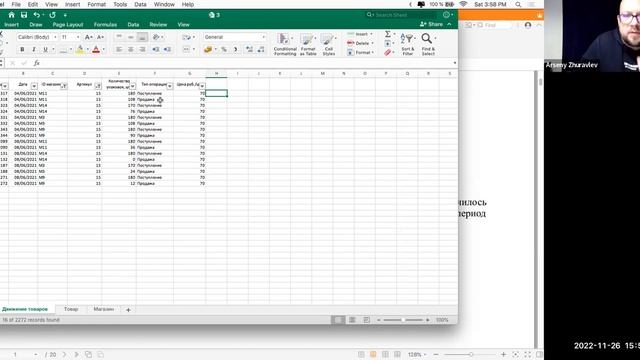Click the Decrease Decimal icon

(x=261, y=49)
